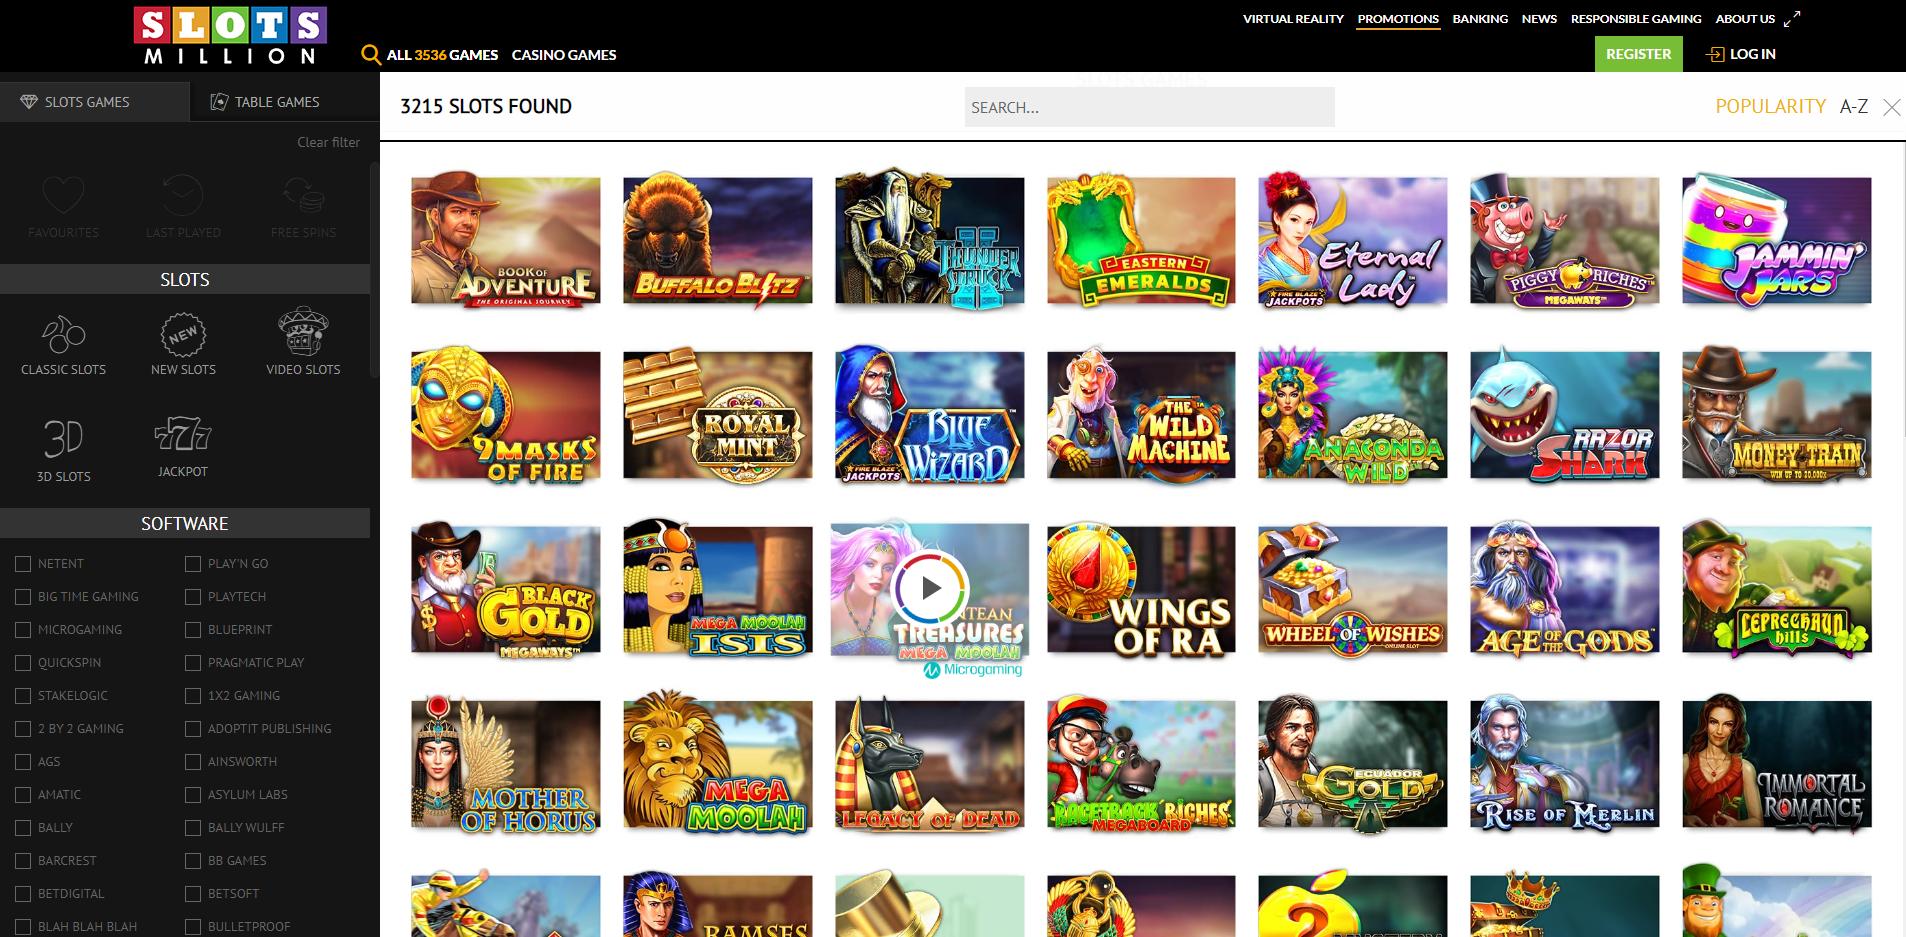
Task: Check the Pragmatic Play filter
Action: (x=193, y=663)
